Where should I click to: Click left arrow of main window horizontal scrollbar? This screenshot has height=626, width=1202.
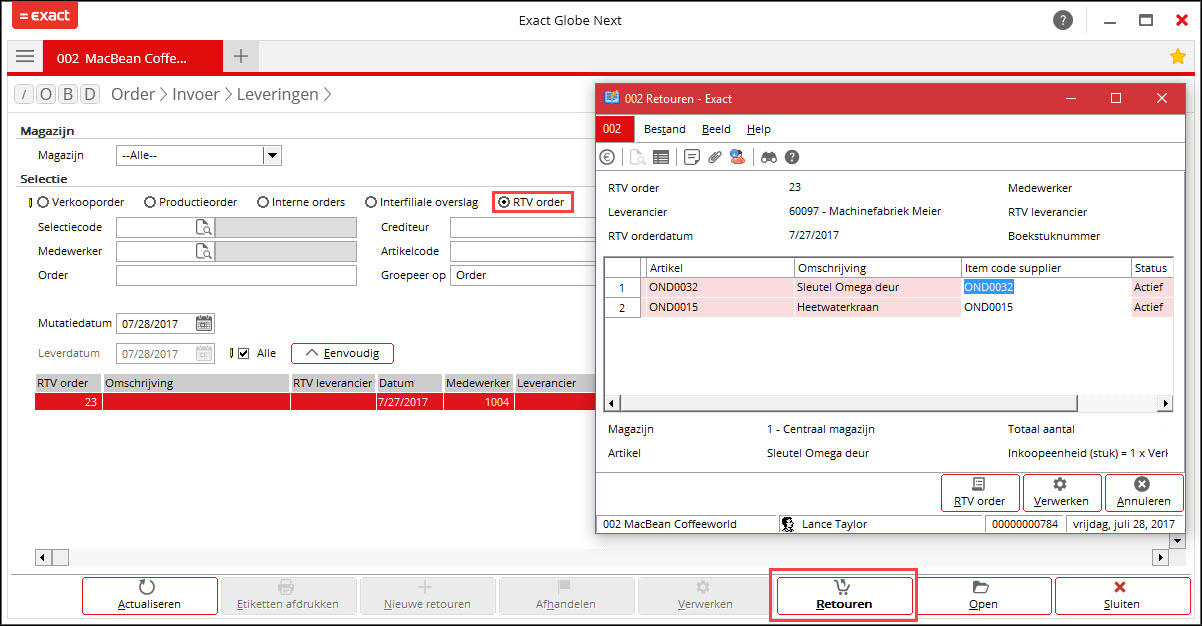[43, 557]
